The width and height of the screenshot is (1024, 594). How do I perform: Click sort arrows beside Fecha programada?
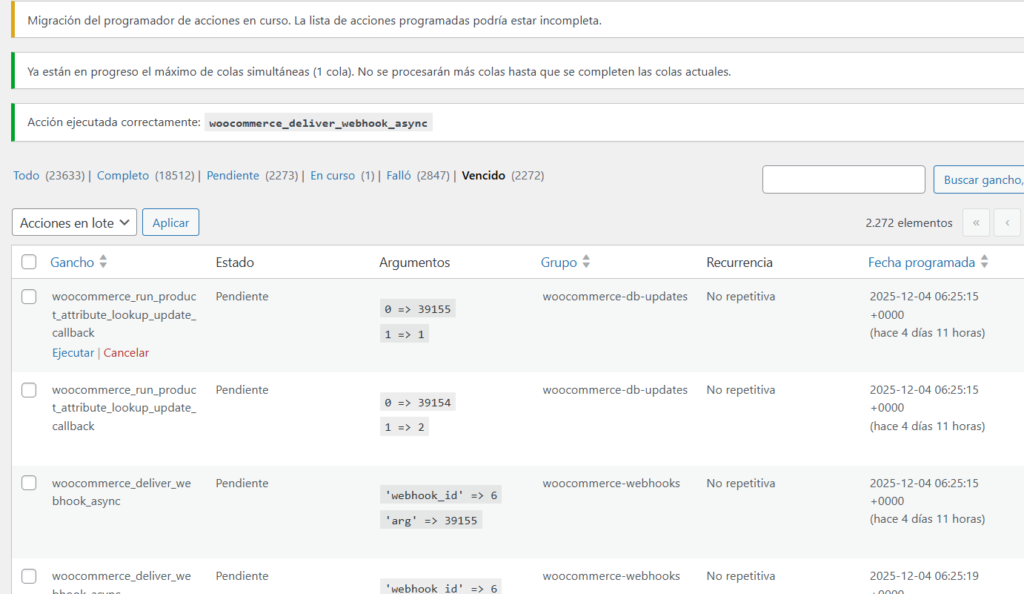pos(984,262)
